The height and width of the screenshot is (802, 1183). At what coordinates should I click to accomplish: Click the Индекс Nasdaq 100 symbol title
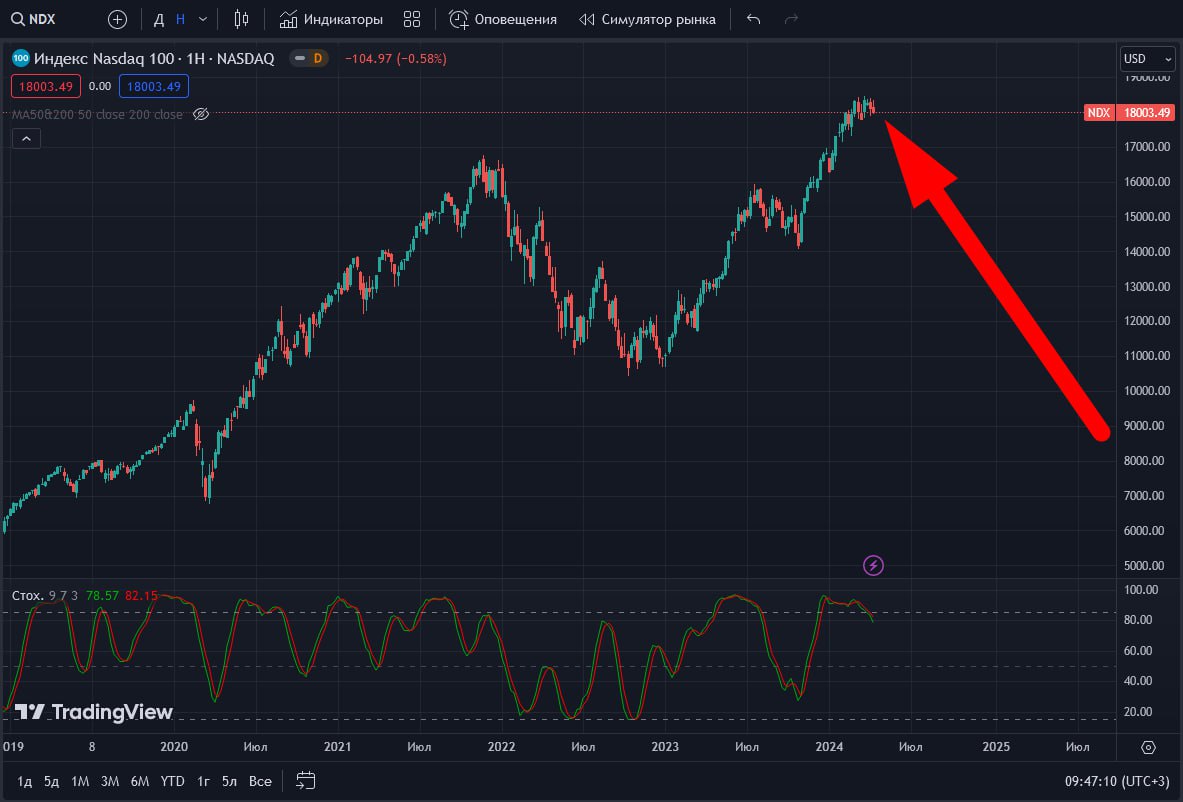154,59
